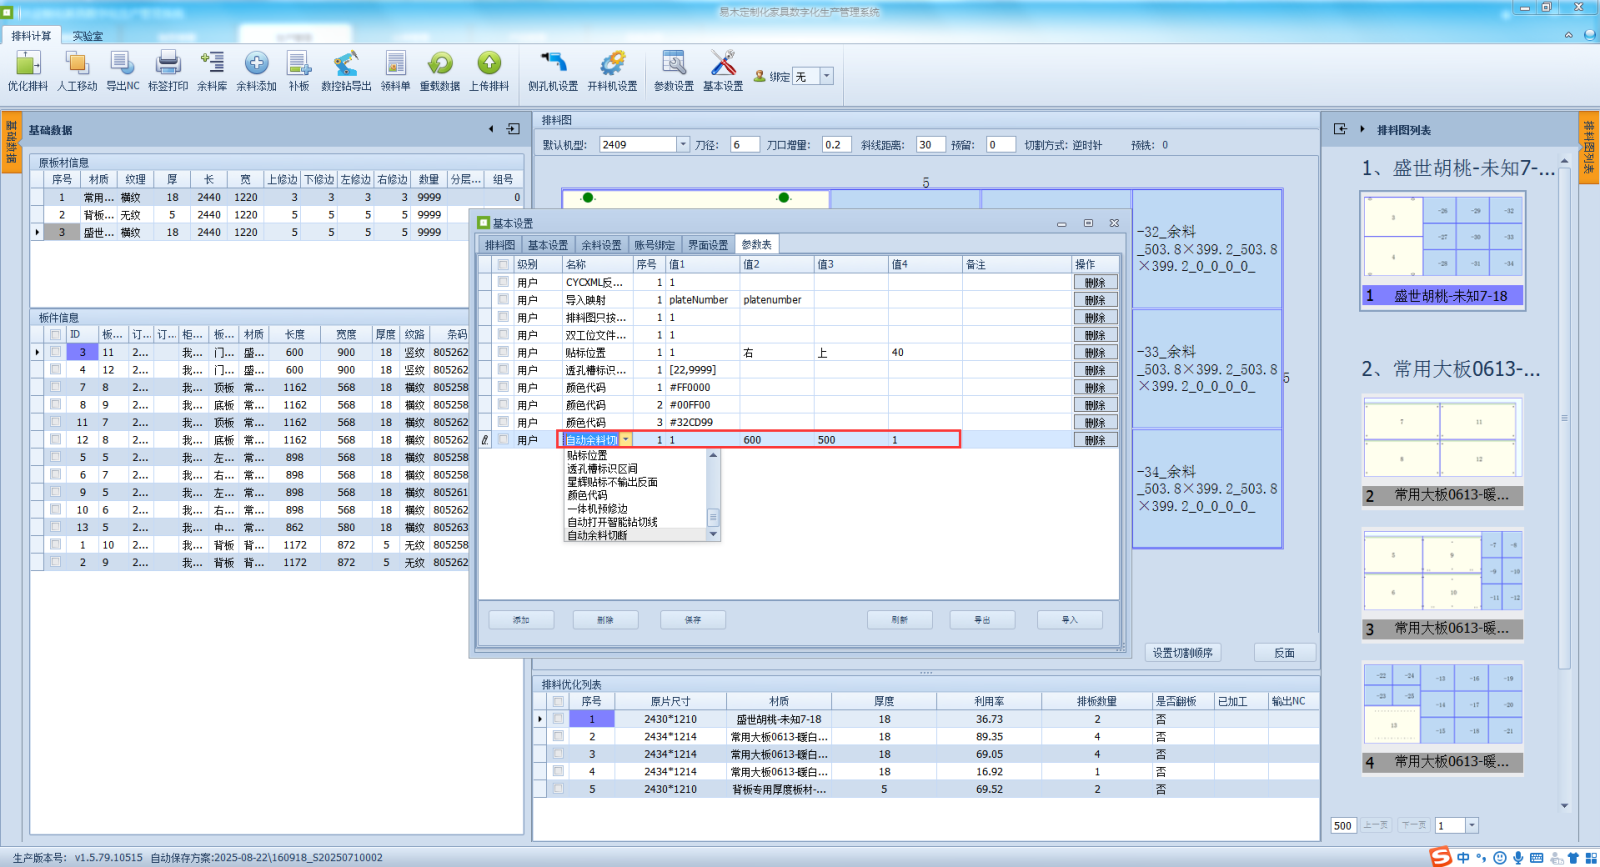Click the help icon at top right
Screen dimensions: 1600x867
(x=1590, y=35)
